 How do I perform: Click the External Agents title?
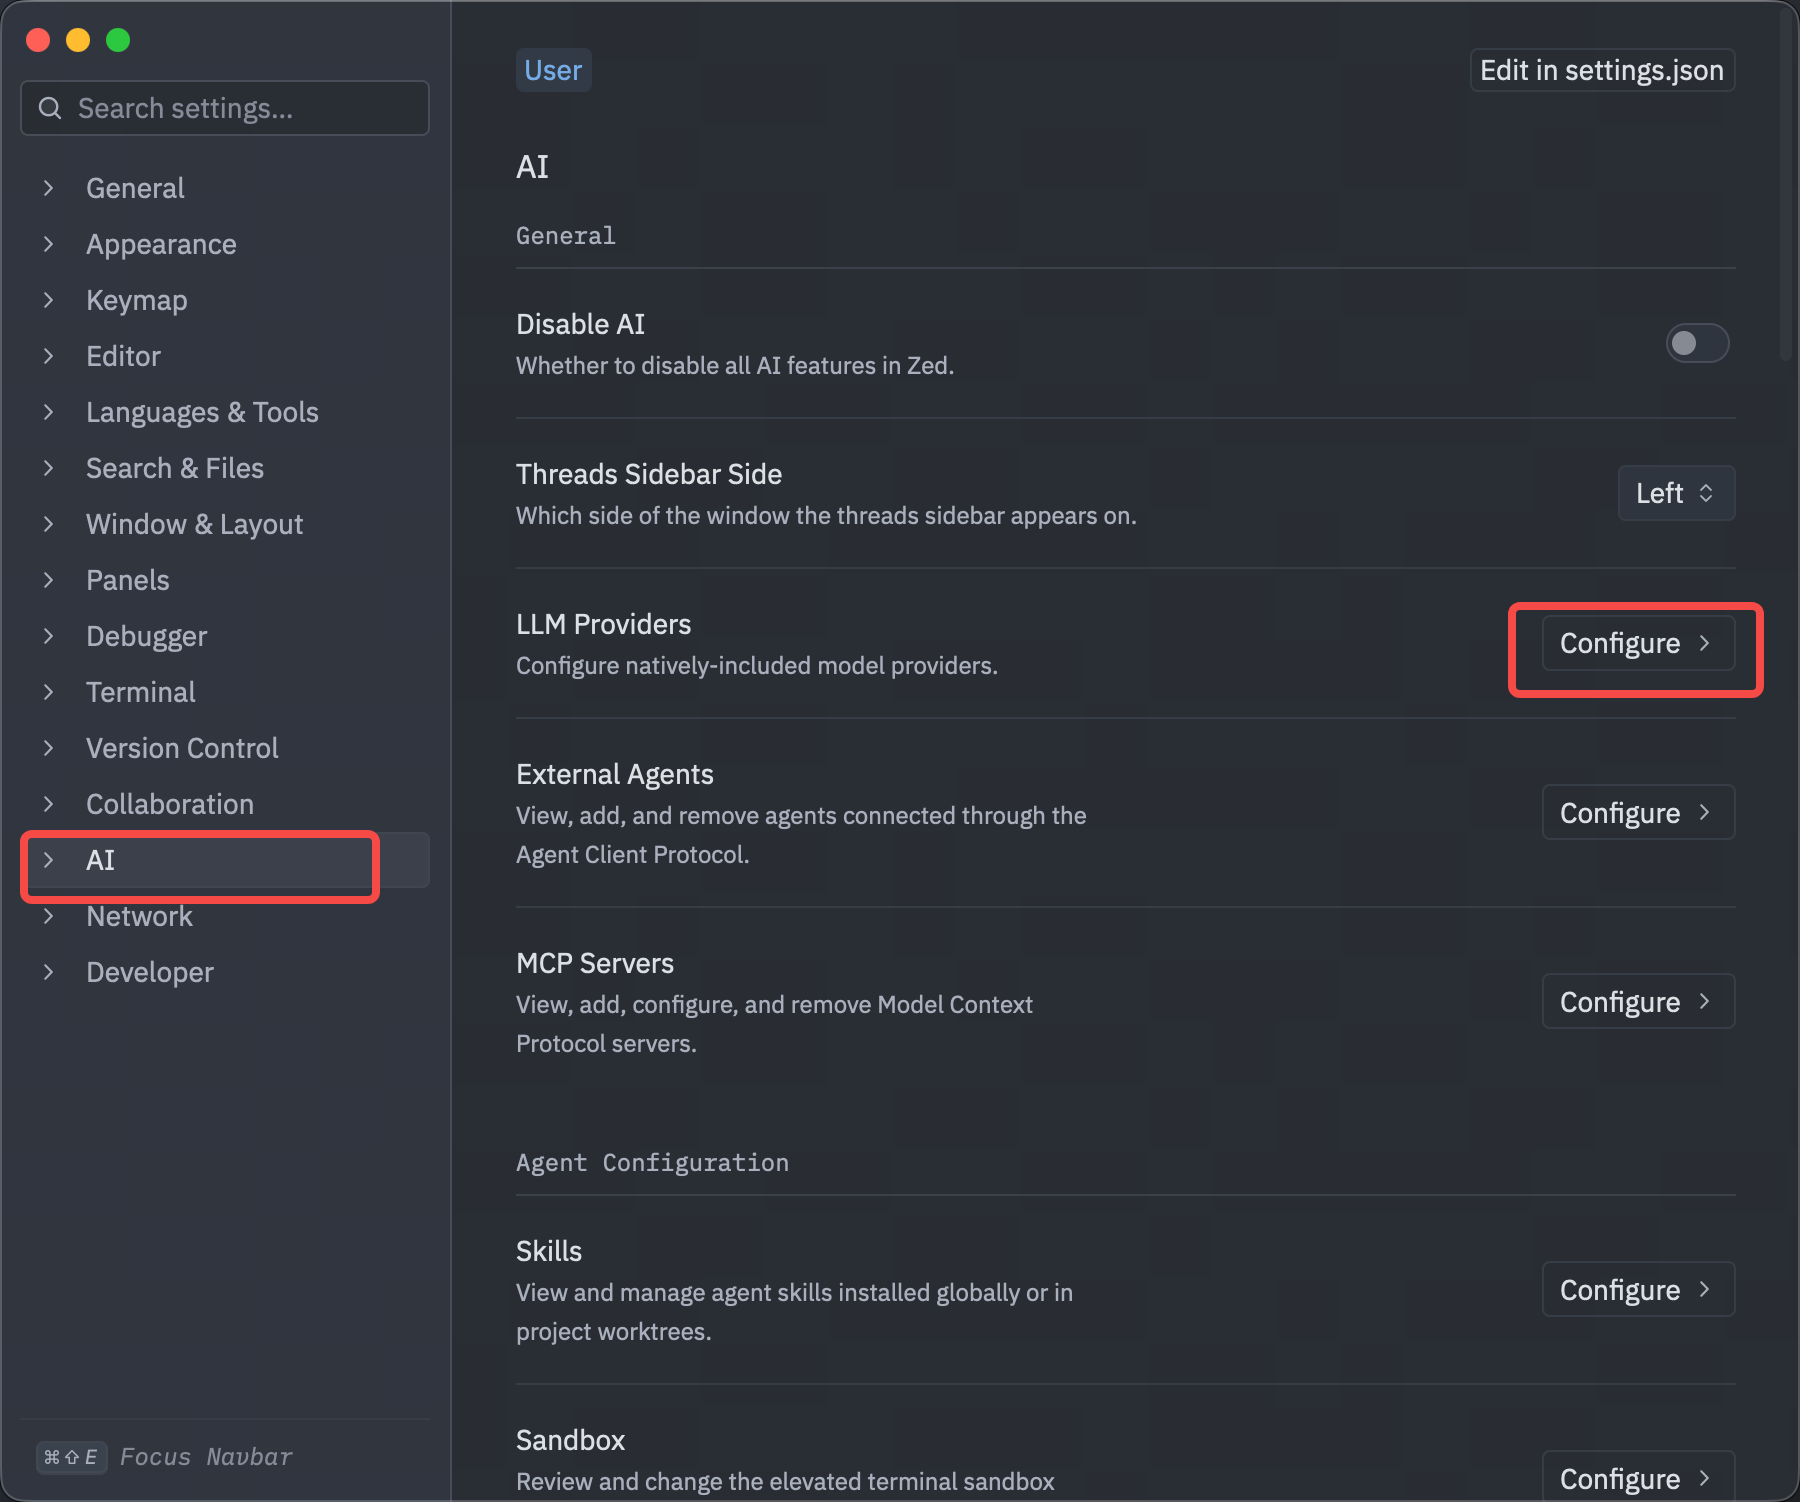pos(615,774)
